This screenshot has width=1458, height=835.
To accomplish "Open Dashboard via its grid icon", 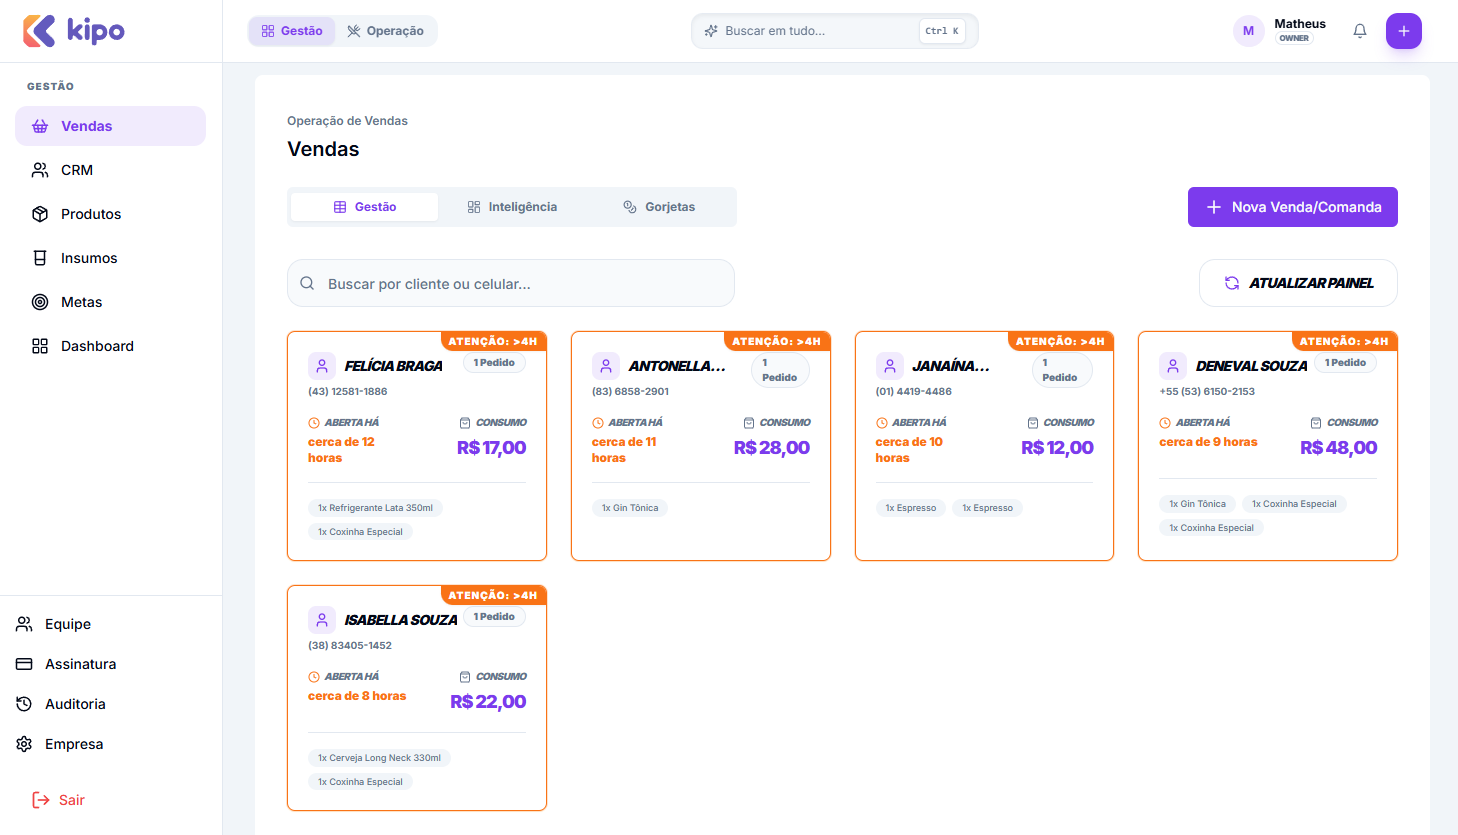I will pyautogui.click(x=40, y=346).
